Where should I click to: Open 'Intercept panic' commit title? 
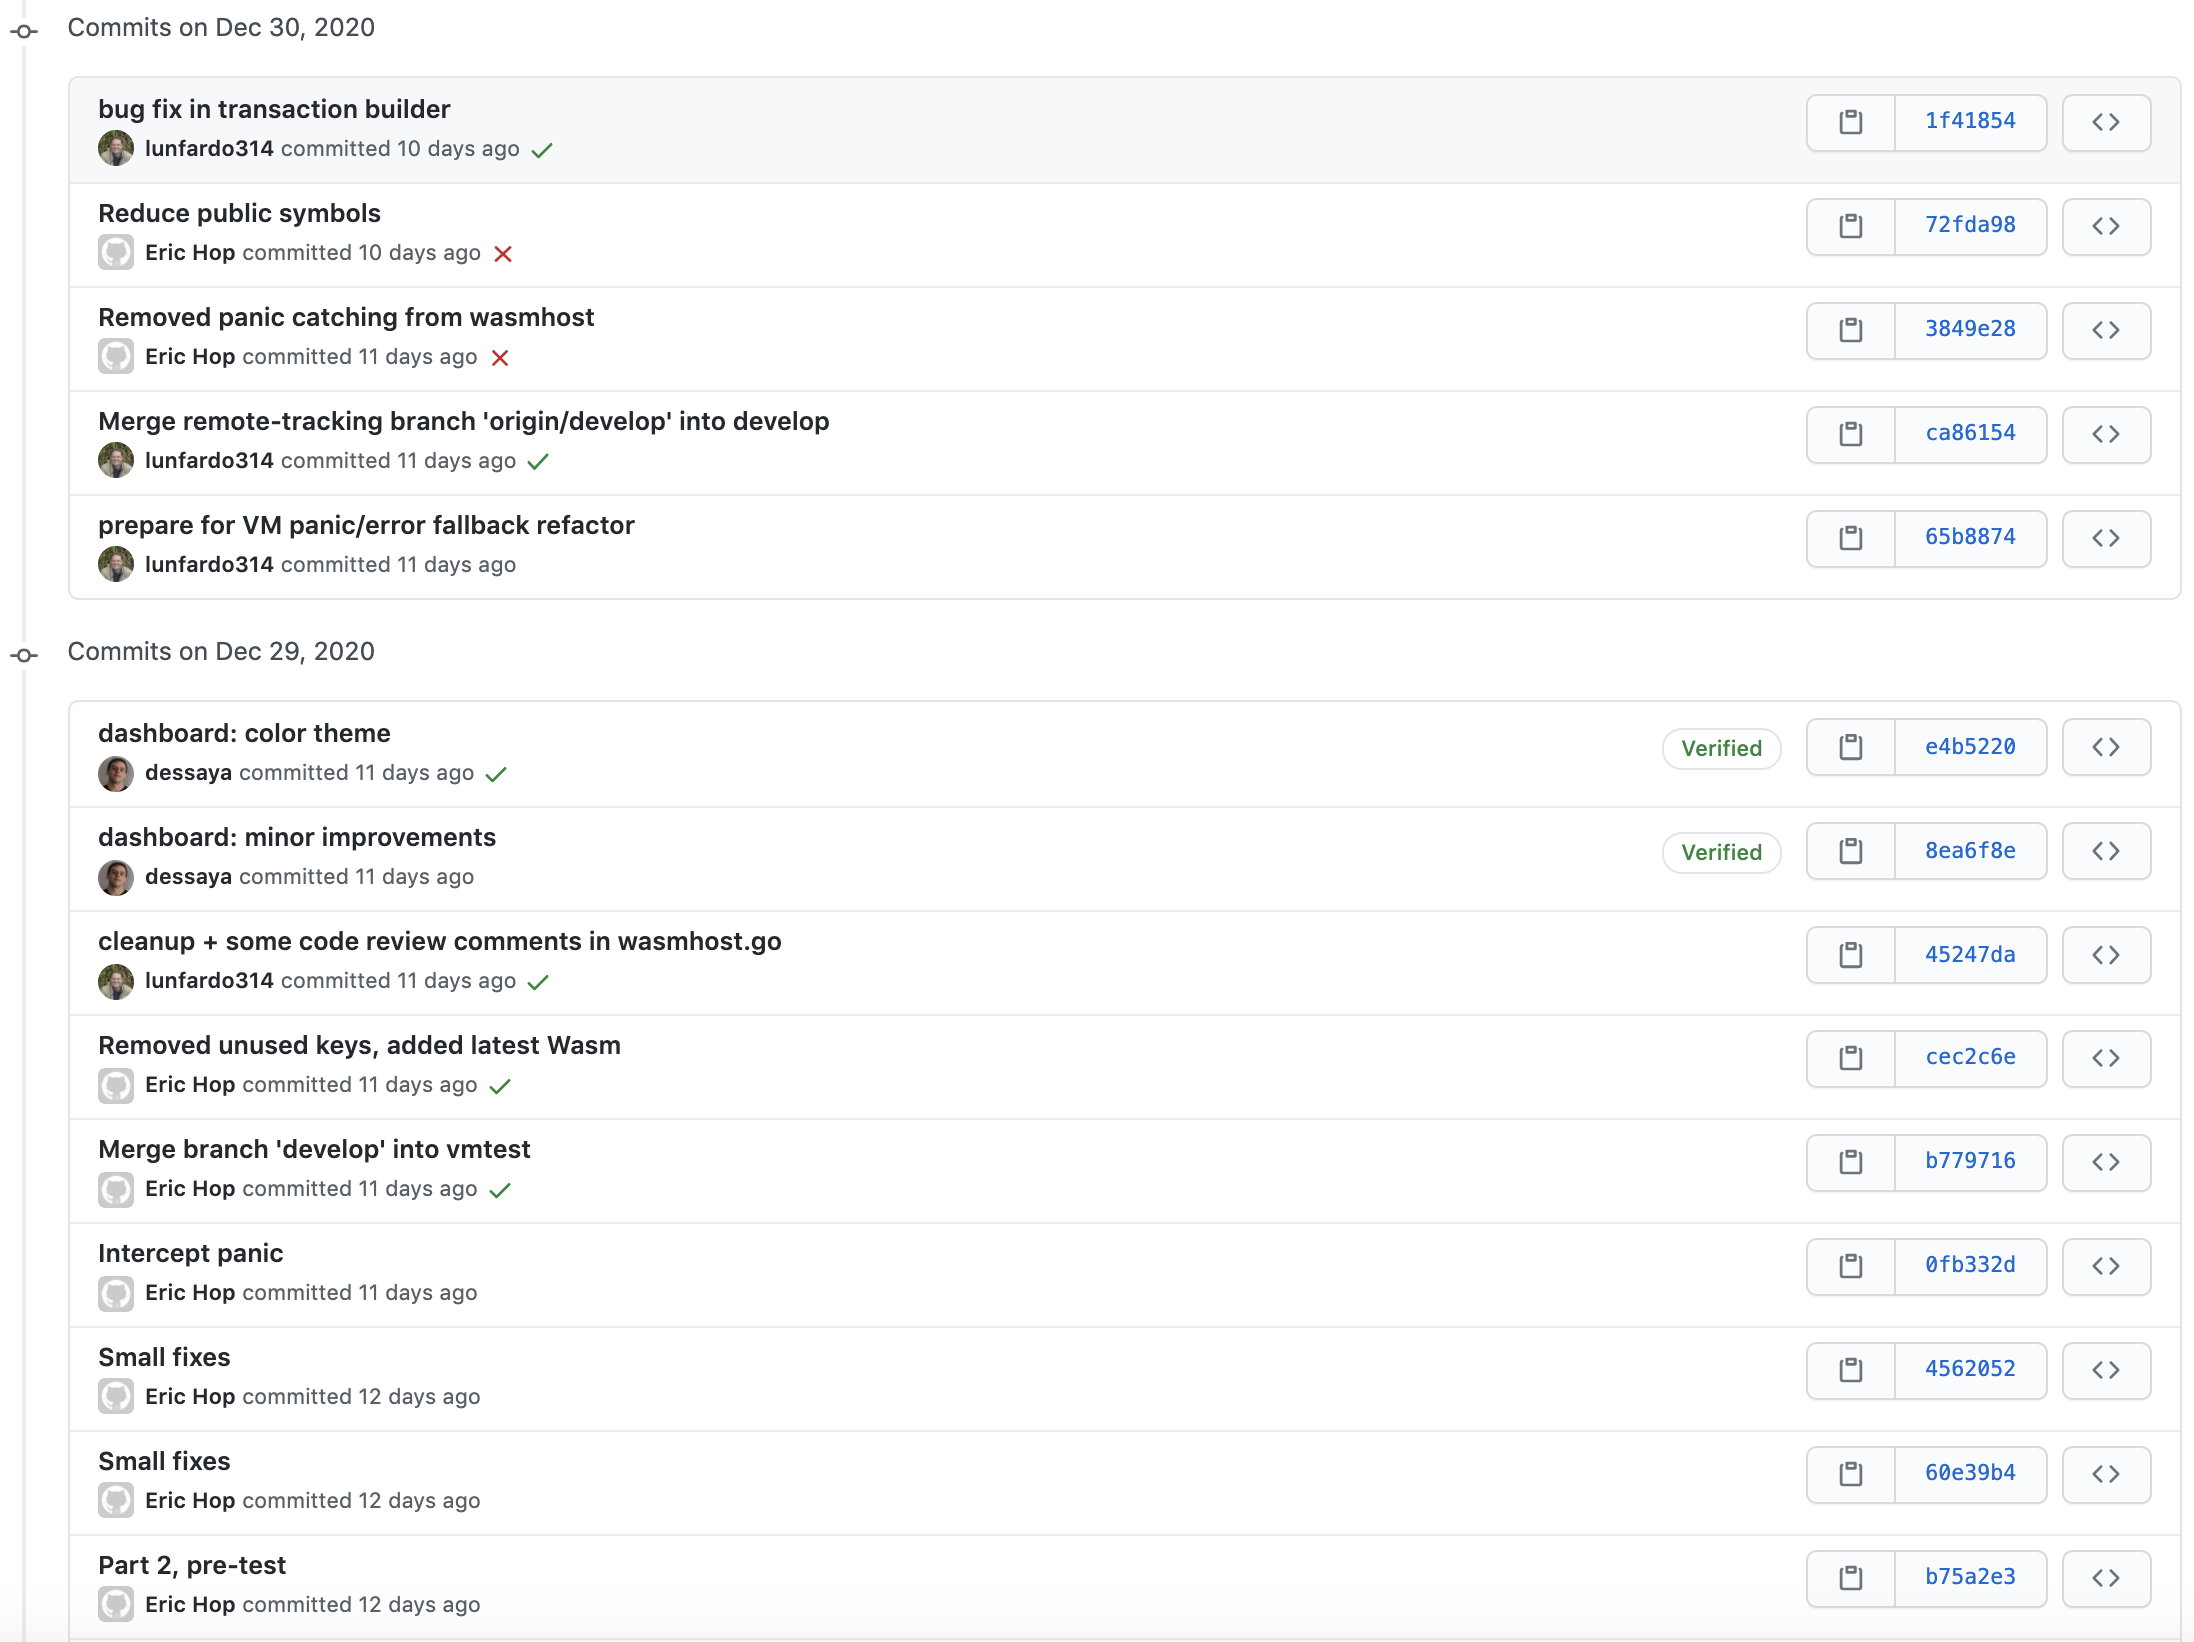[190, 1253]
